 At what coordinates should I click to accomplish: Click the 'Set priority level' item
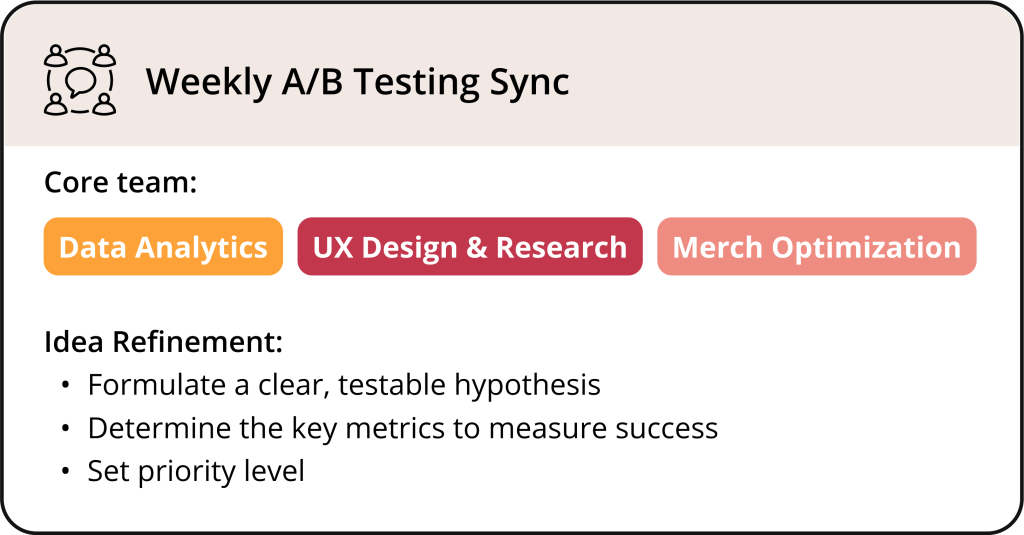[195, 471]
